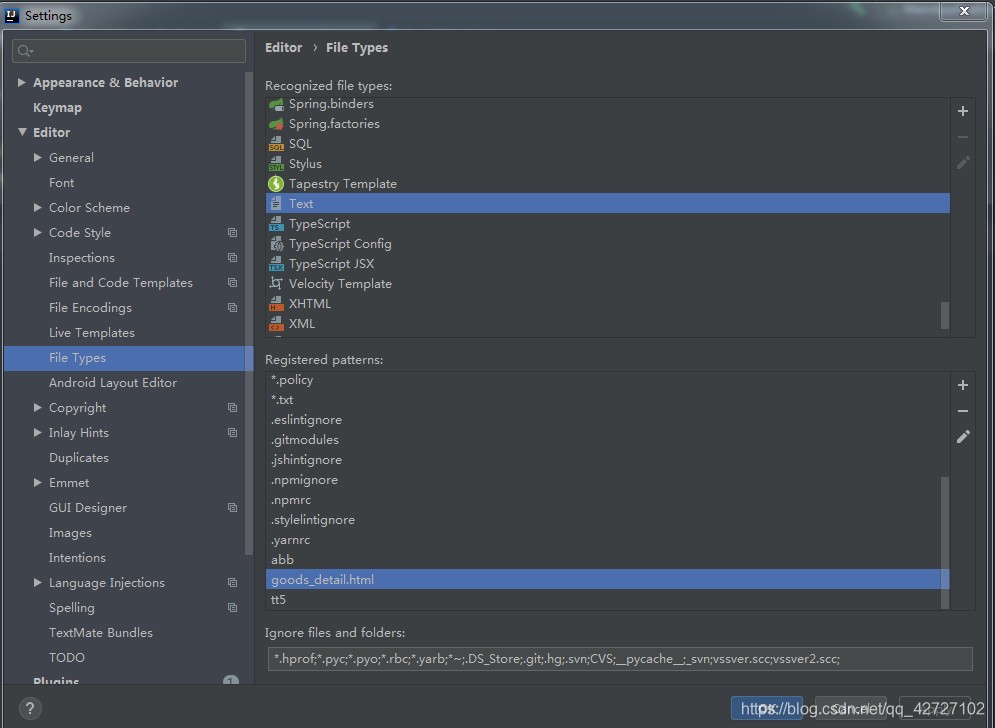Open Android Layout Editor settings
This screenshot has width=995, height=728.
pos(113,383)
